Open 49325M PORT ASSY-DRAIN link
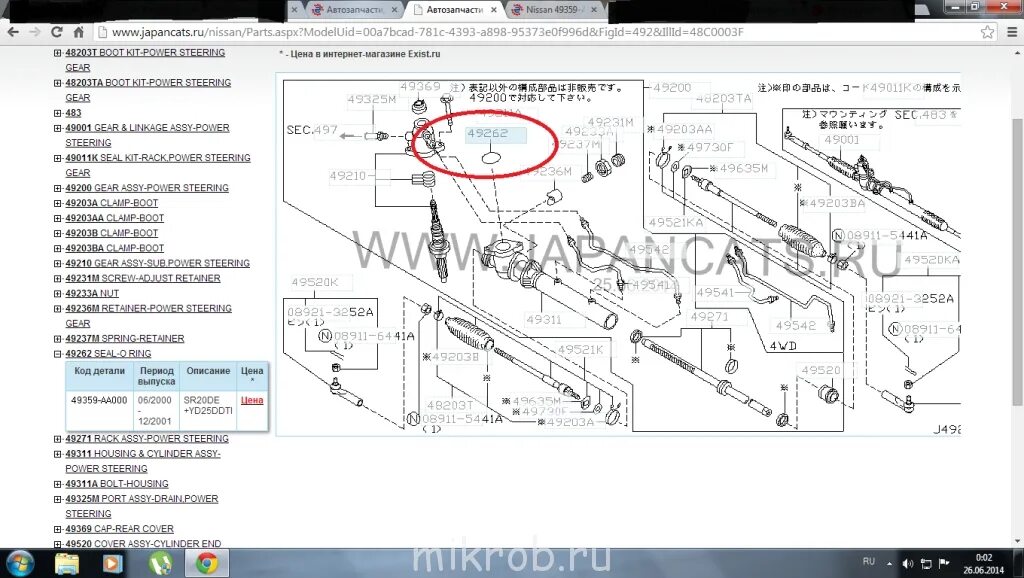The height and width of the screenshot is (578, 1024). coord(142,506)
